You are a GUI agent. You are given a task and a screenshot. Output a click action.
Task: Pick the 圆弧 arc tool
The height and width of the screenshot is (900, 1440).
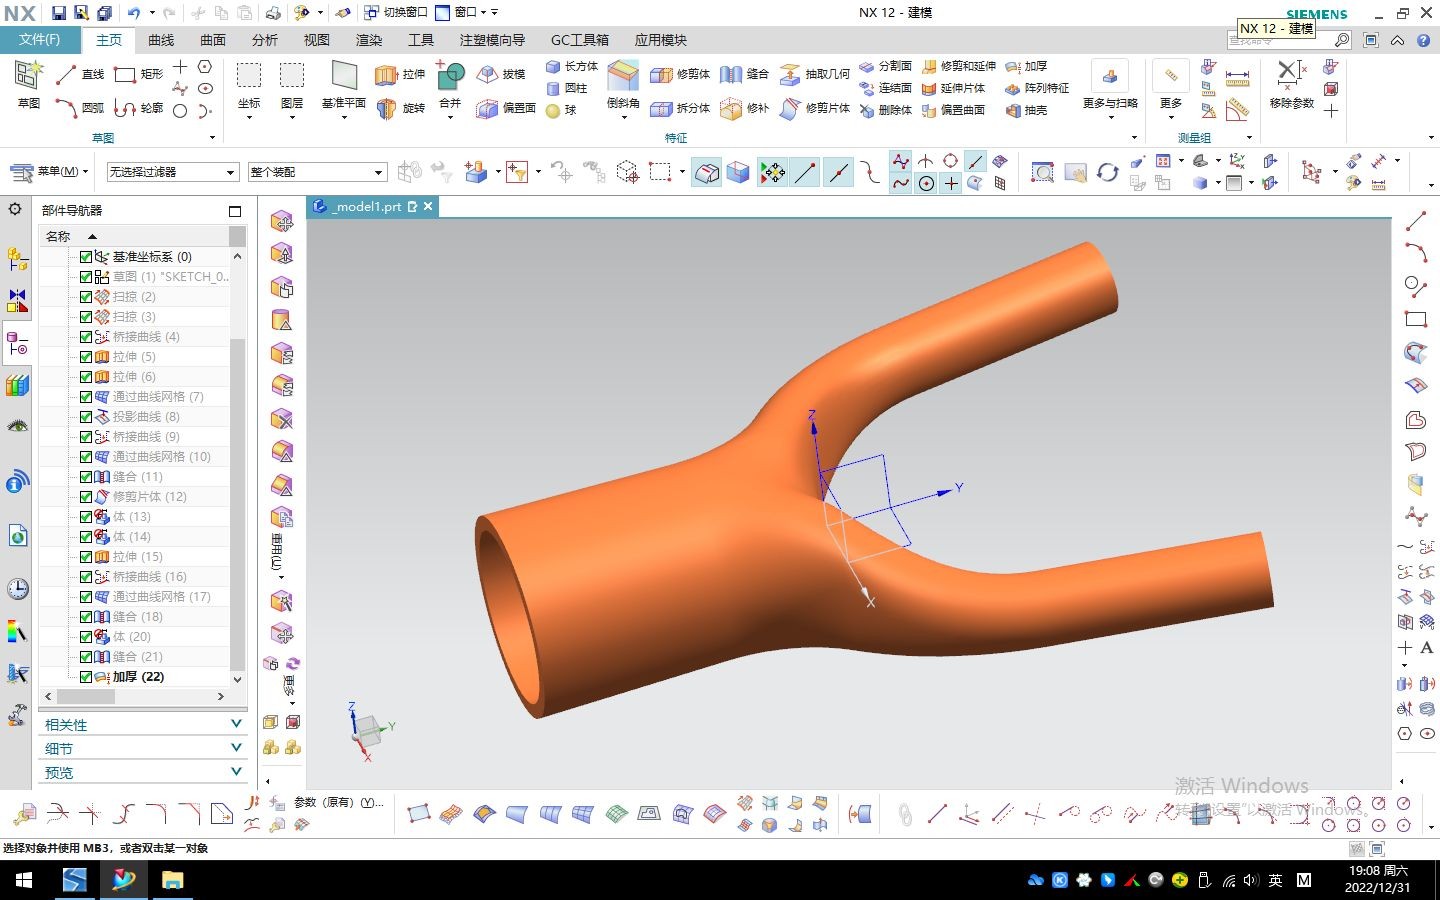coord(80,108)
